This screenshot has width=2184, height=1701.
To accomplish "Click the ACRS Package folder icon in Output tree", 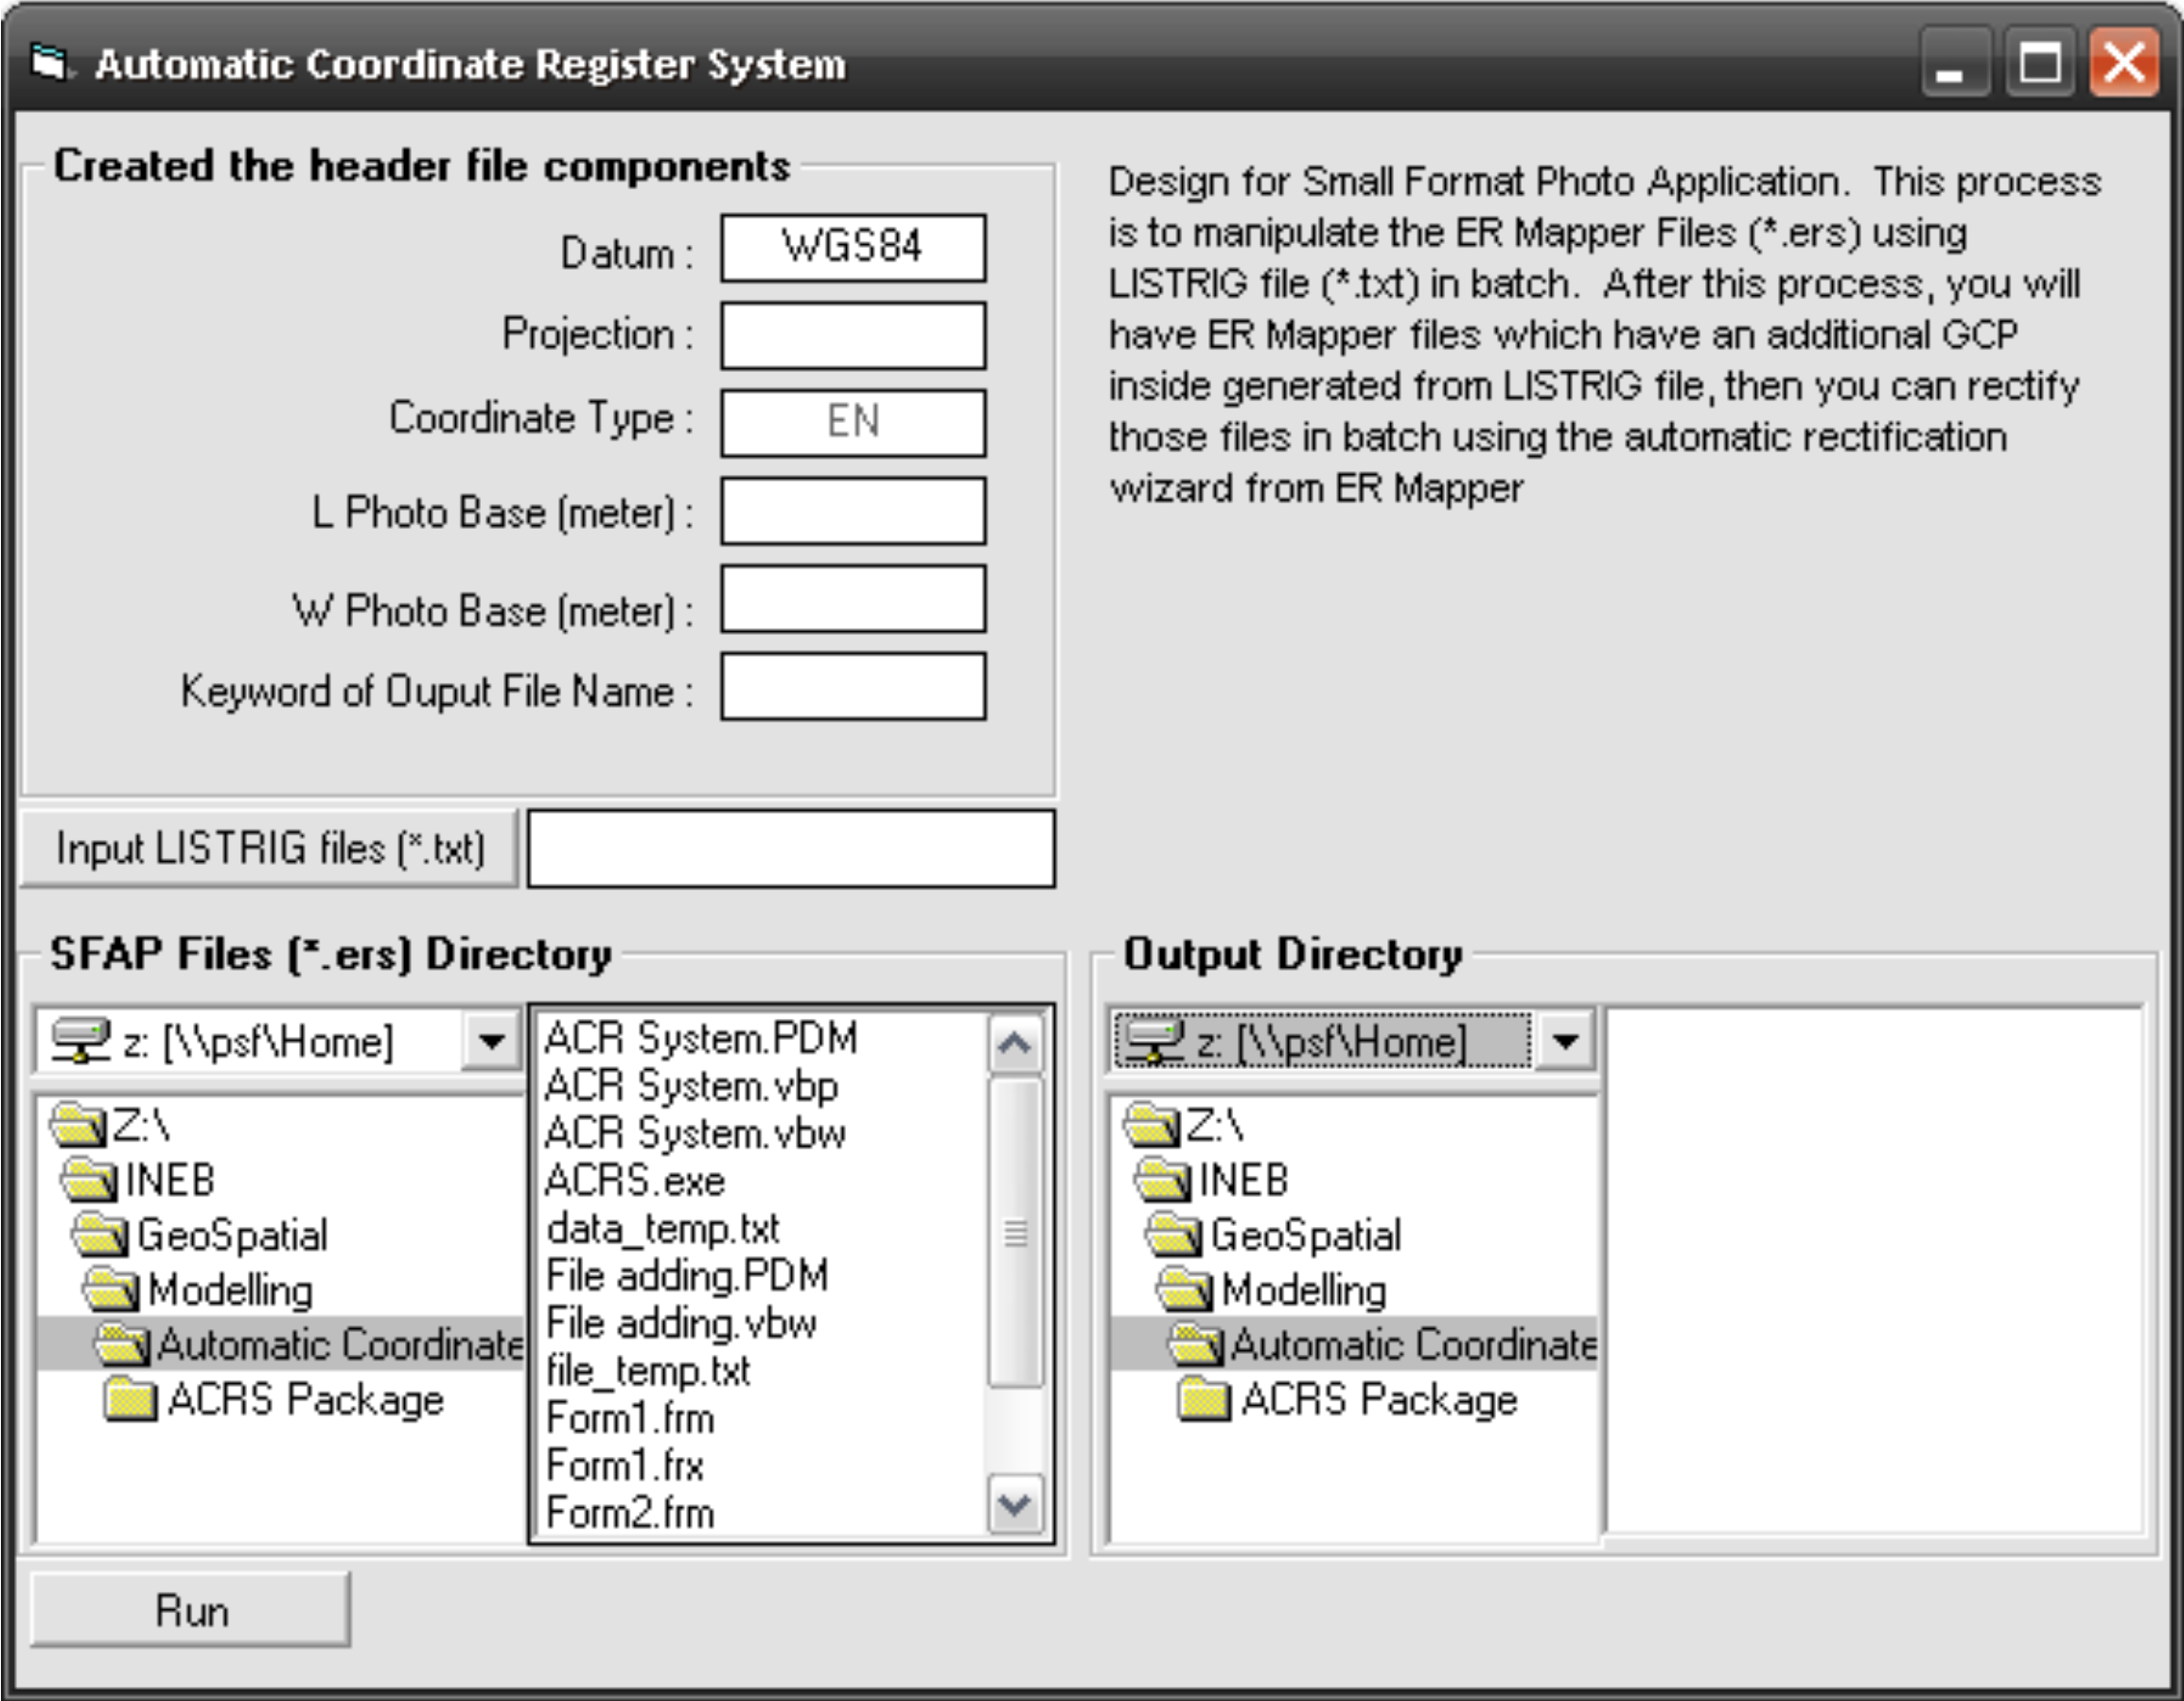I will tap(1204, 1400).
